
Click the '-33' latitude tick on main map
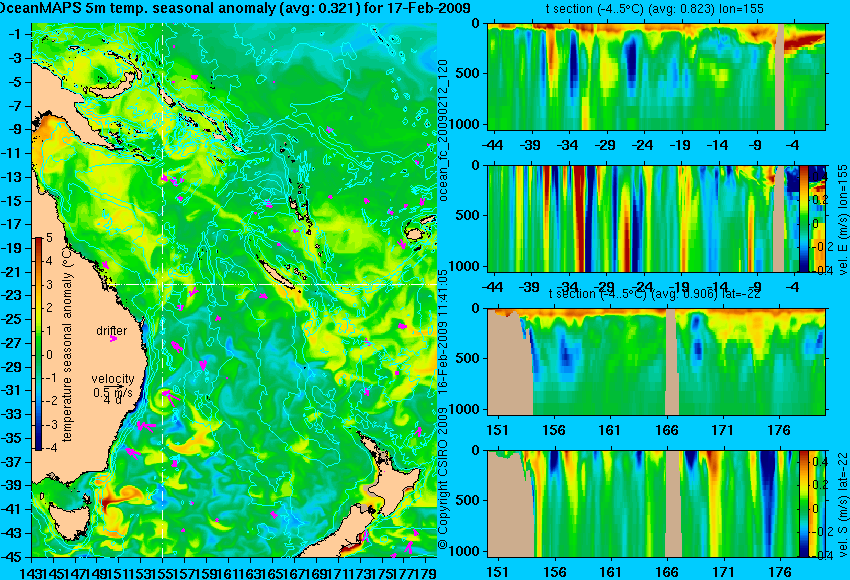tap(14, 414)
